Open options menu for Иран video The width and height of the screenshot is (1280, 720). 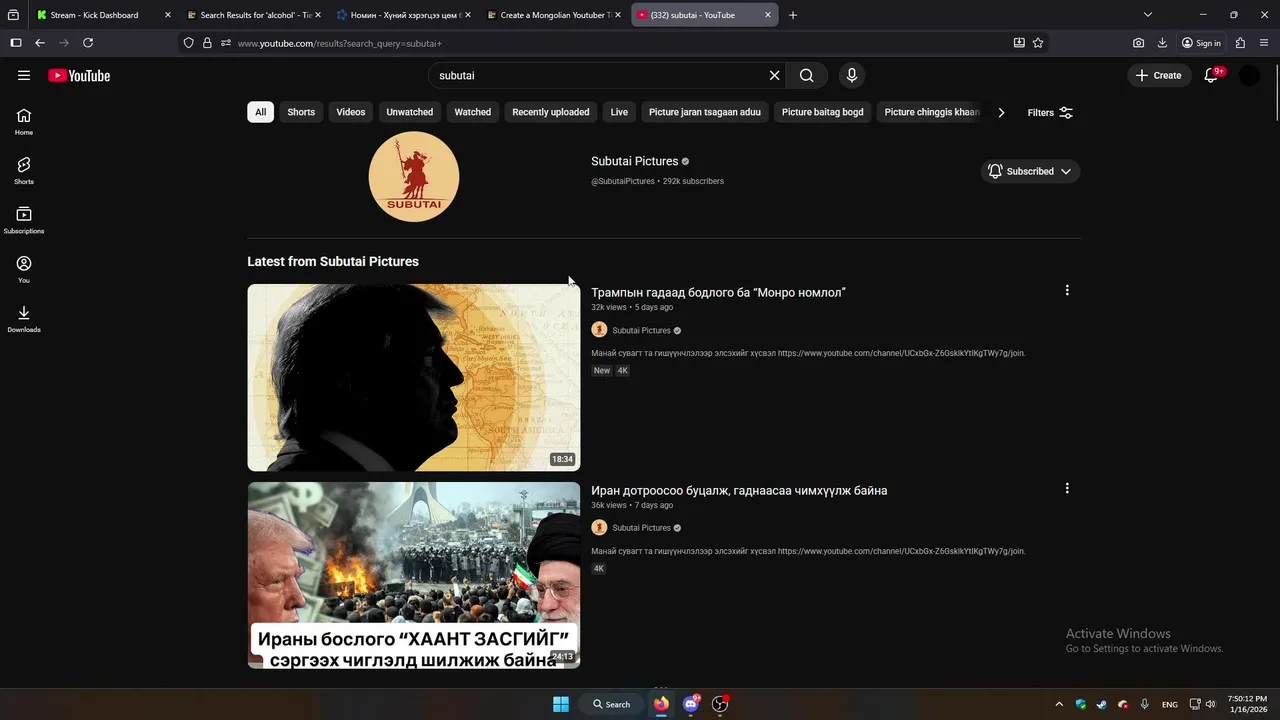point(1067,488)
